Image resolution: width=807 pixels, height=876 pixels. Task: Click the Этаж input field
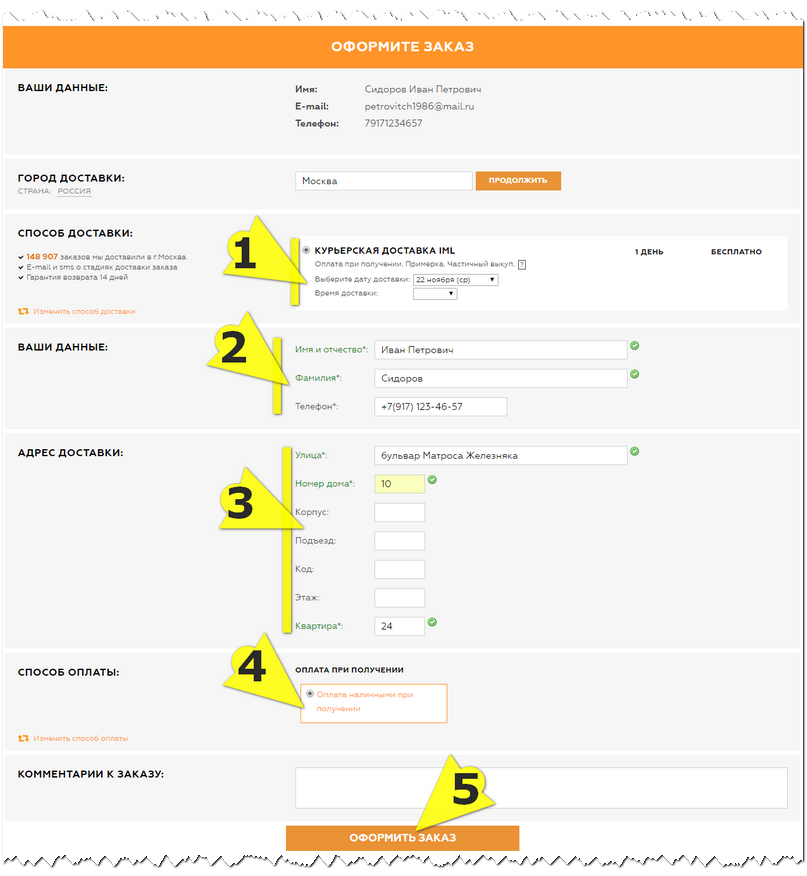click(400, 598)
